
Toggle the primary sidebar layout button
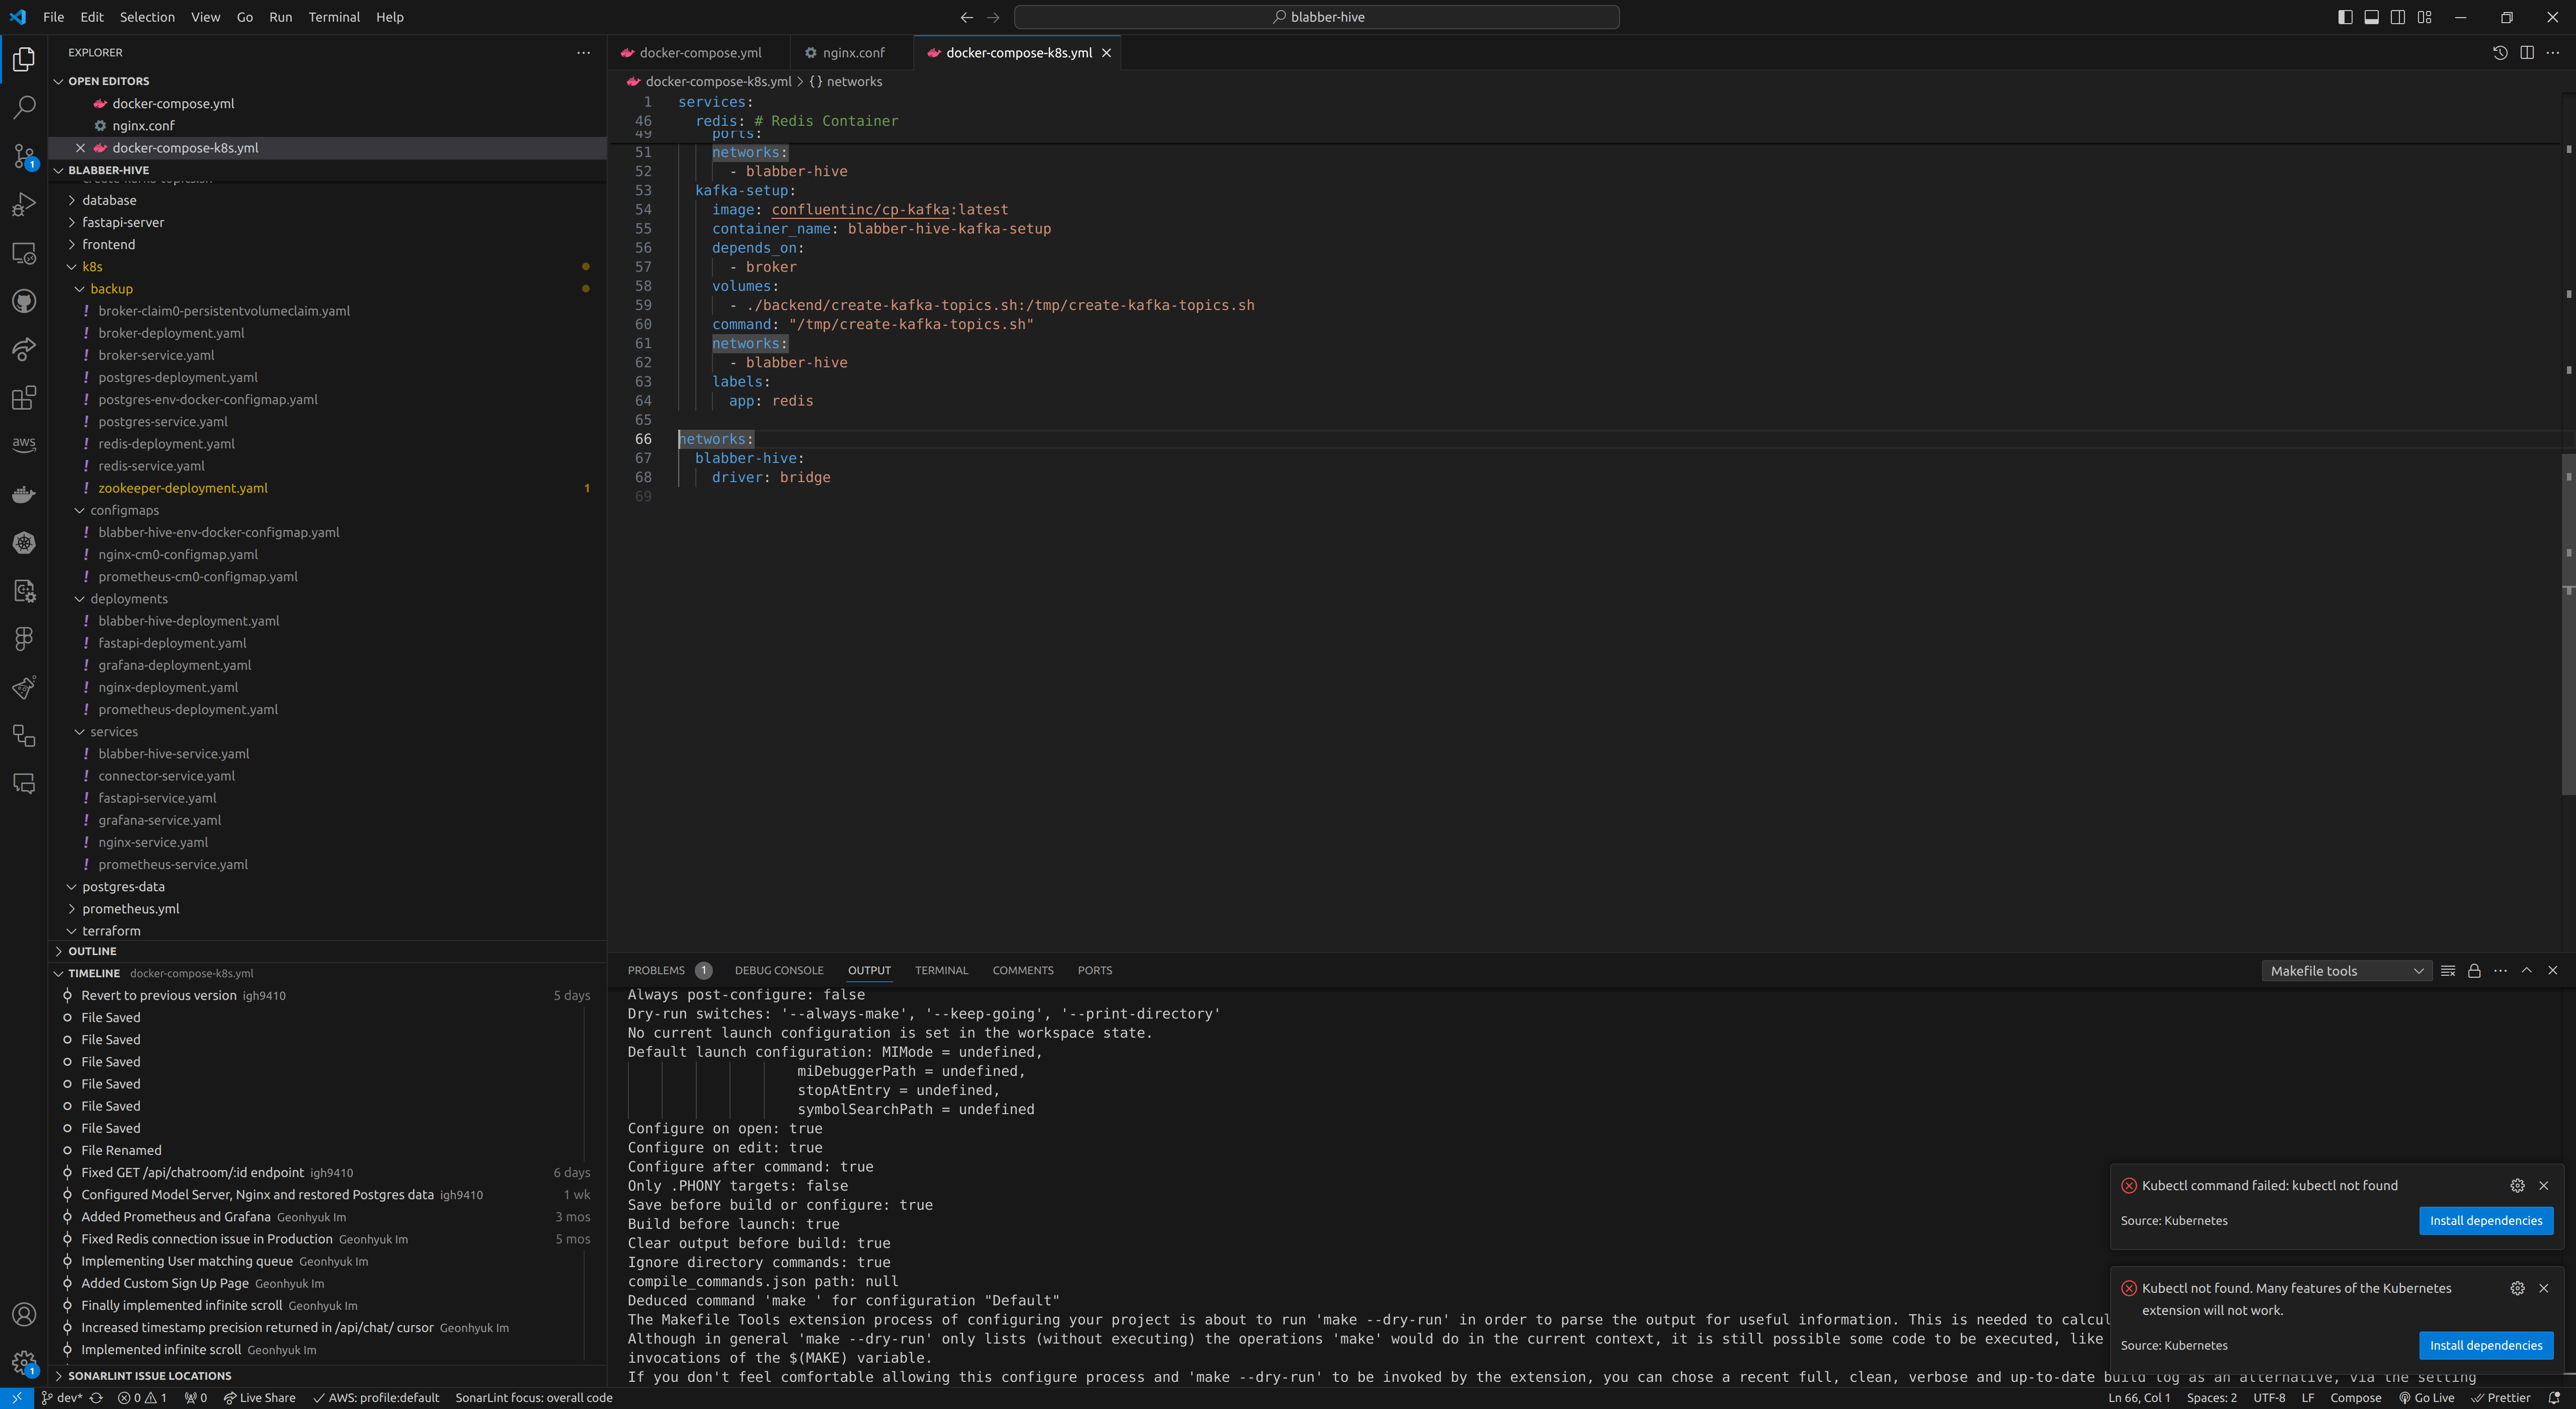pos(2345,17)
